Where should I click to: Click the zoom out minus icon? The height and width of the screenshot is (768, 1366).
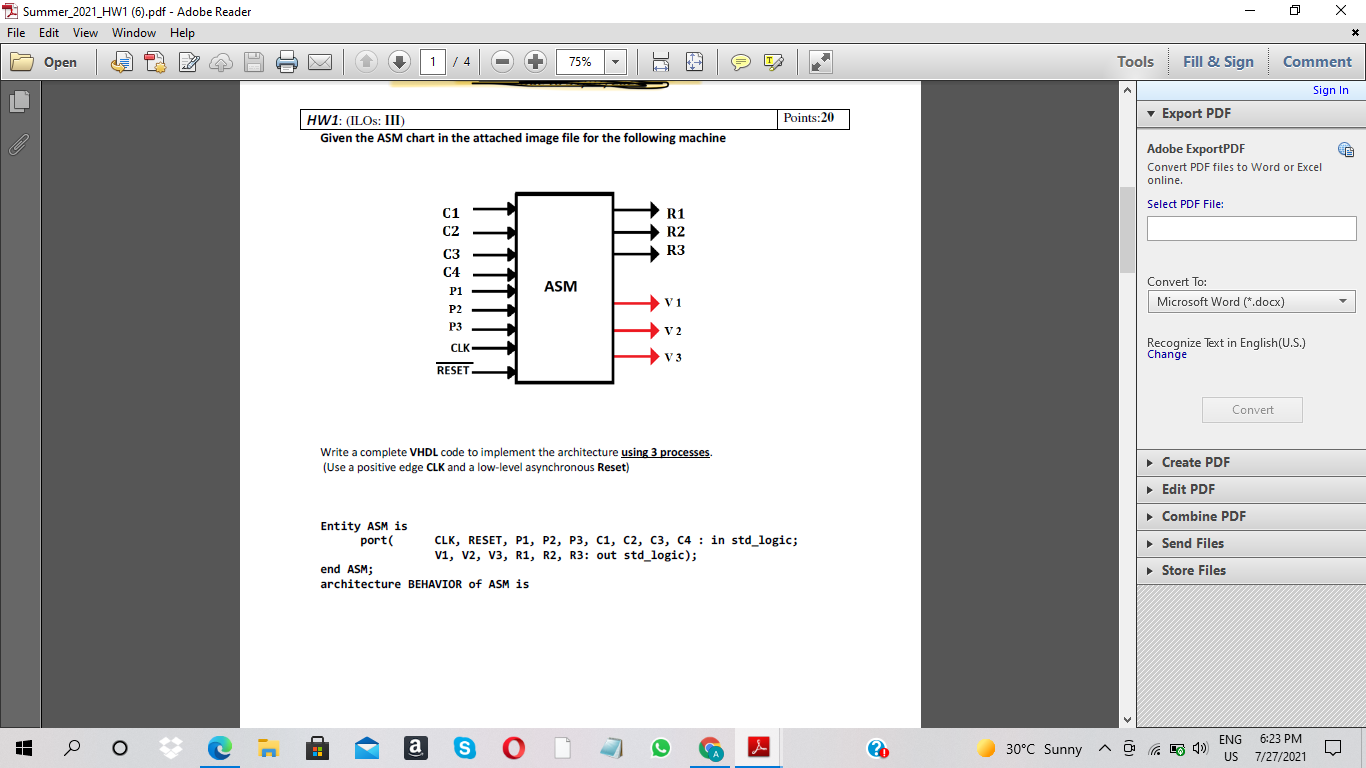click(502, 61)
